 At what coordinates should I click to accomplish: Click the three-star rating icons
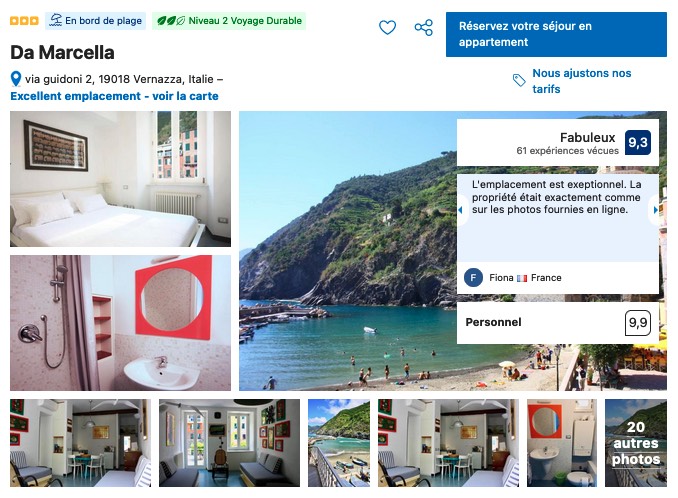tap(24, 21)
